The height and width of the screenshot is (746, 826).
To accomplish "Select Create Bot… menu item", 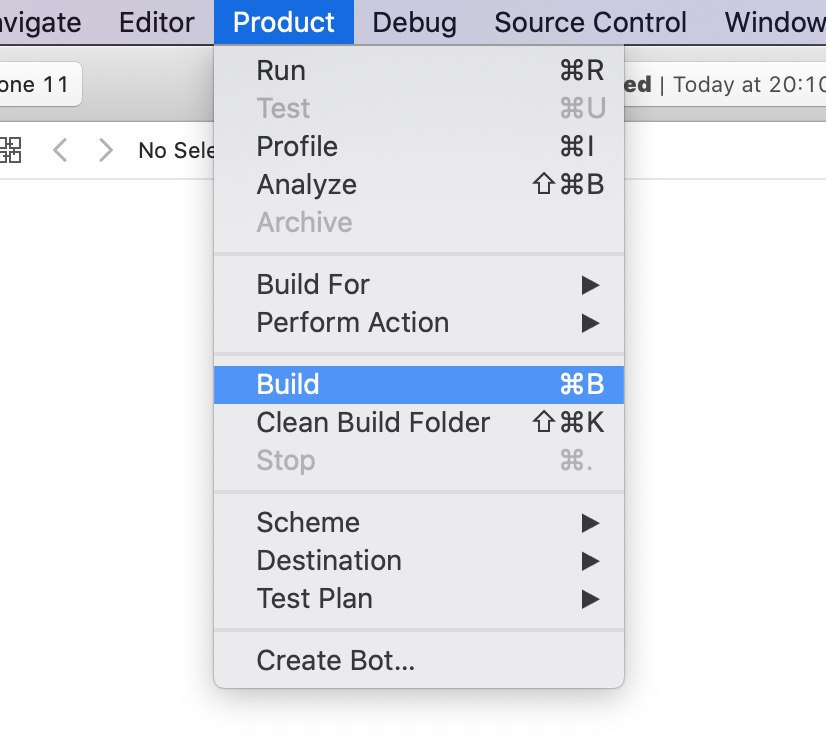I will (x=419, y=661).
